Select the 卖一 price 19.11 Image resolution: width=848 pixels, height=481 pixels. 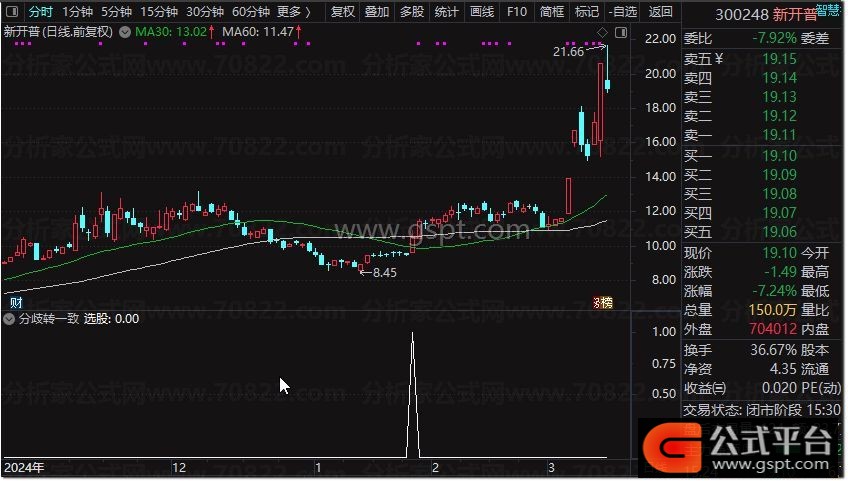pos(779,135)
